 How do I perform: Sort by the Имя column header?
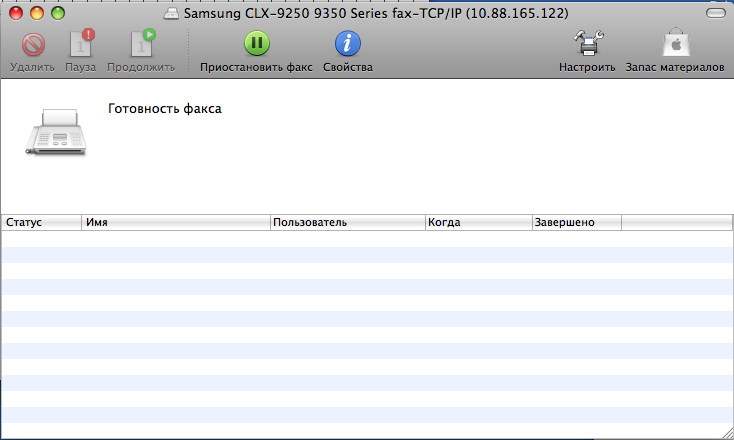pos(176,222)
